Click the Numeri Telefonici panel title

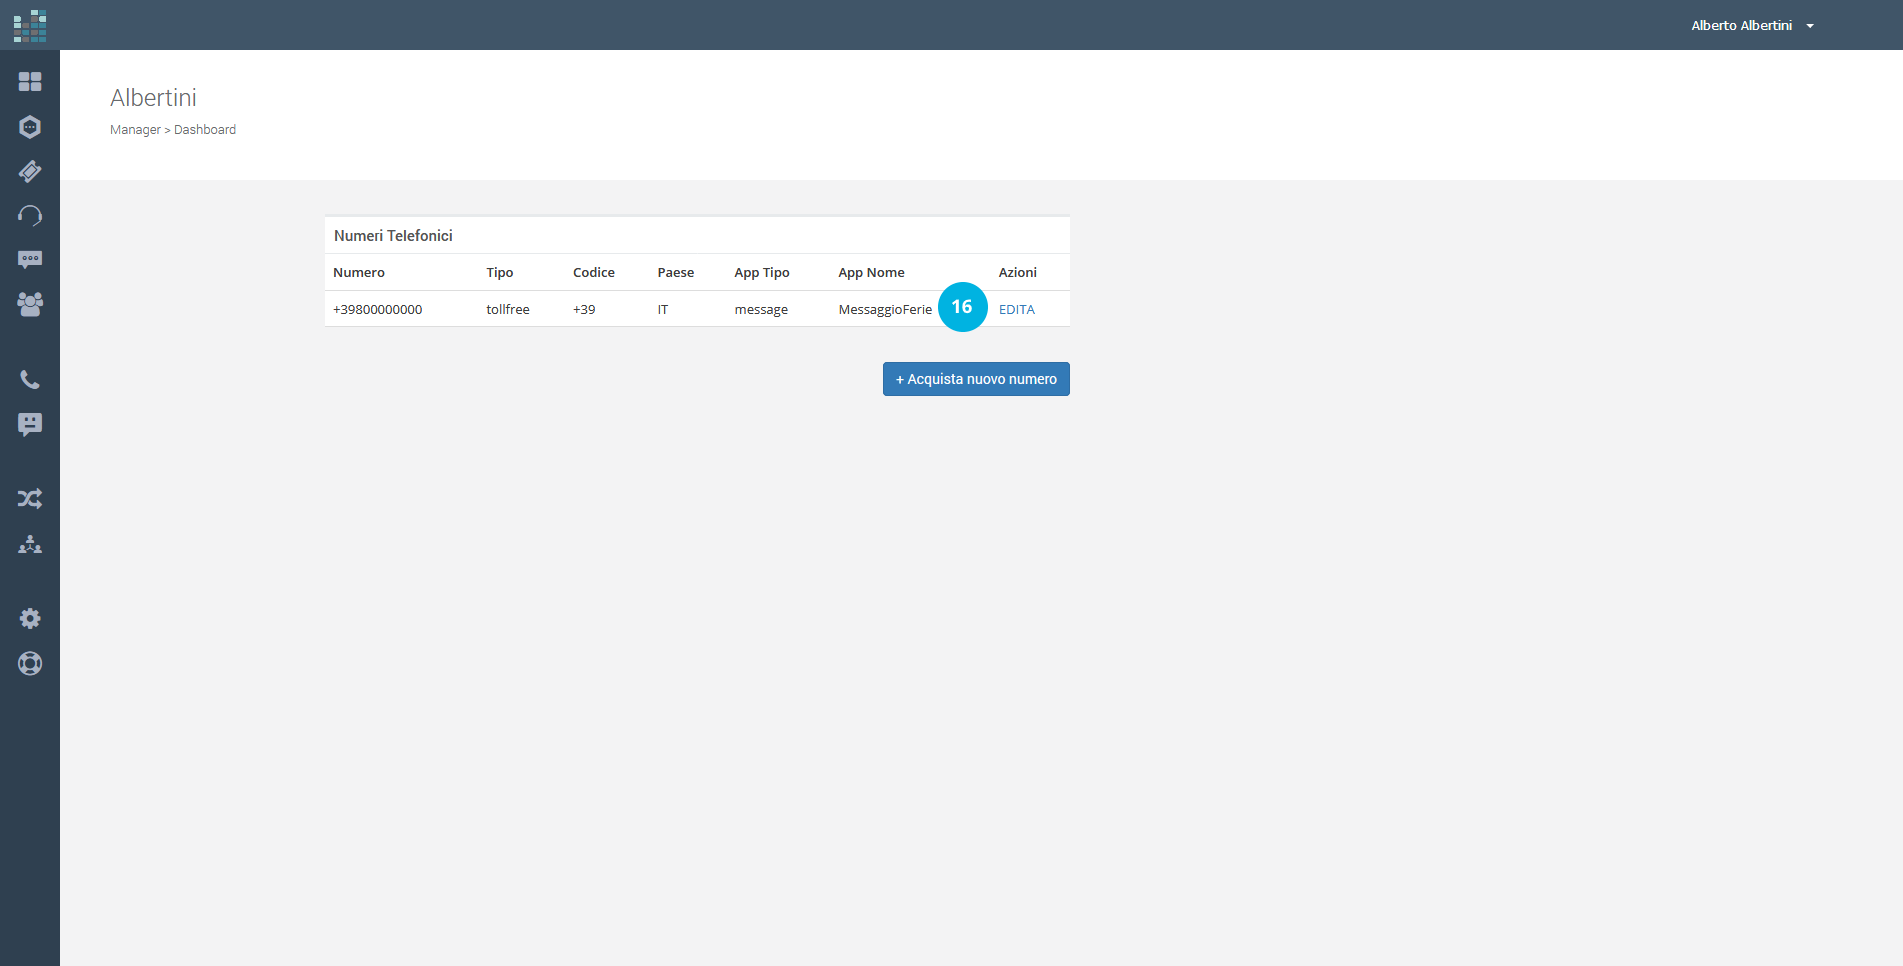point(393,236)
